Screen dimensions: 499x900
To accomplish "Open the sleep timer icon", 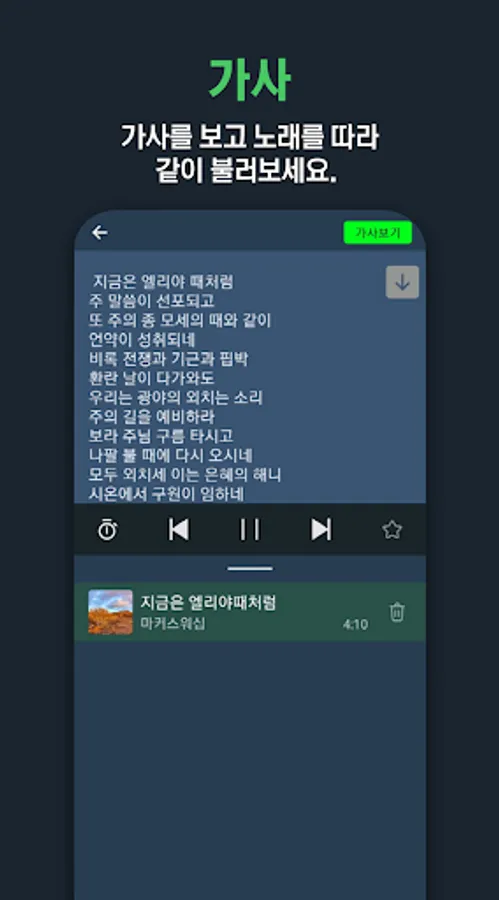I will 107,529.
